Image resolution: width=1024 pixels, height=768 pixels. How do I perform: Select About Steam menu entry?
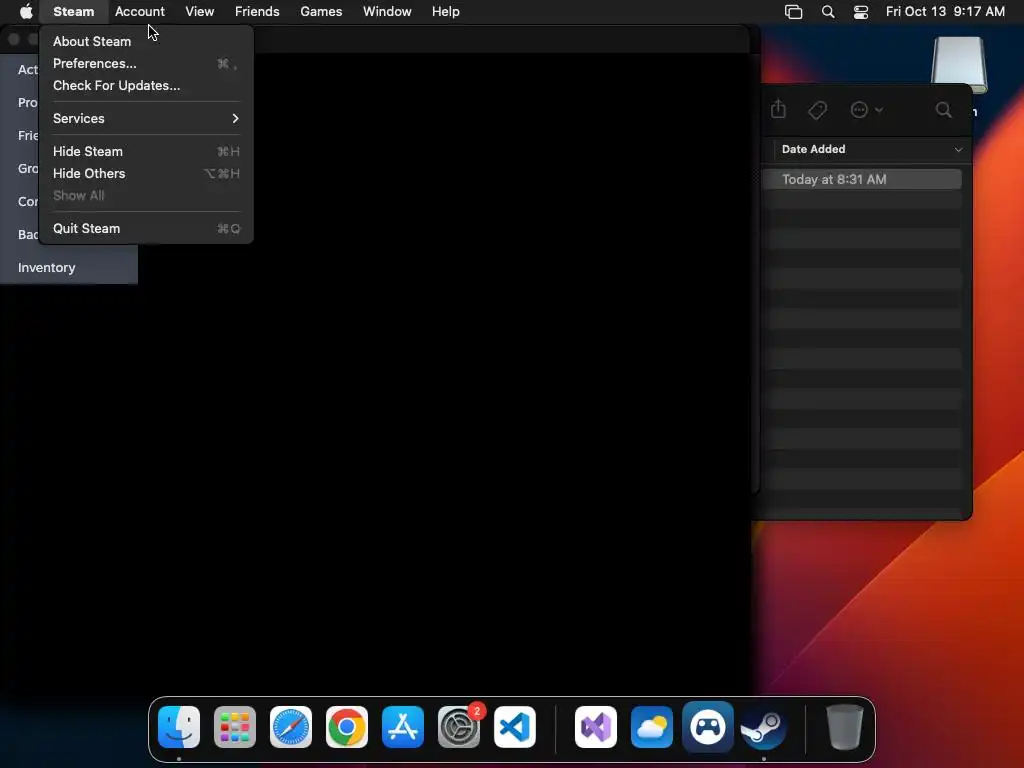(x=146, y=41)
